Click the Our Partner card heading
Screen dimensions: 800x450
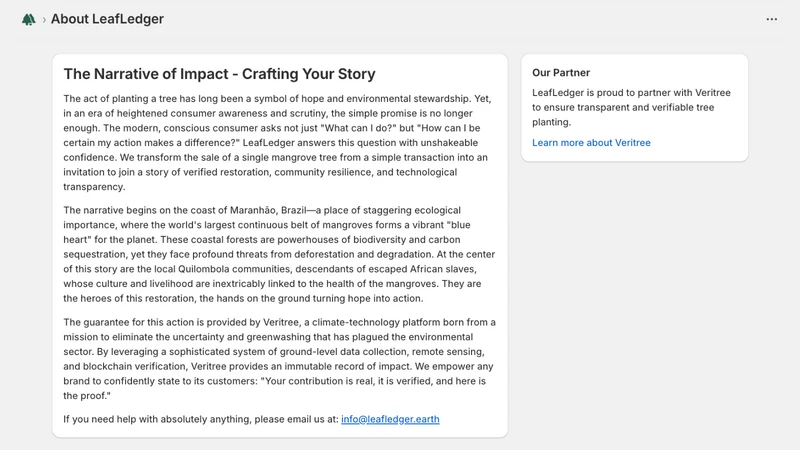(561, 72)
